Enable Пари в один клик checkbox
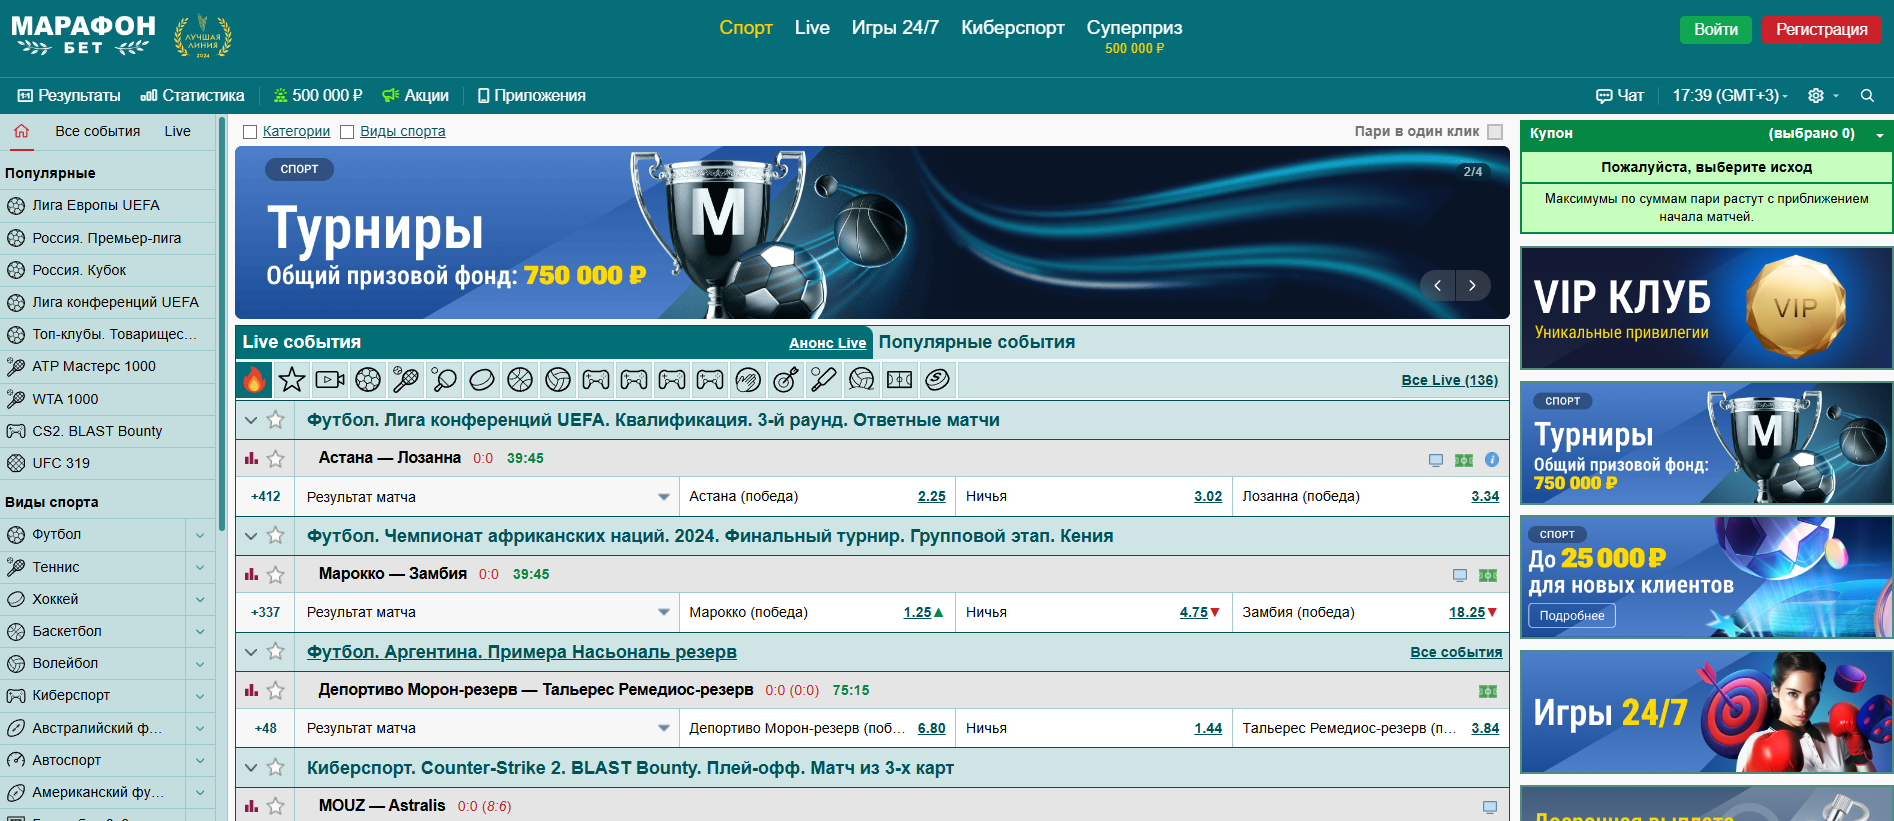The width and height of the screenshot is (1894, 821). tap(1495, 132)
